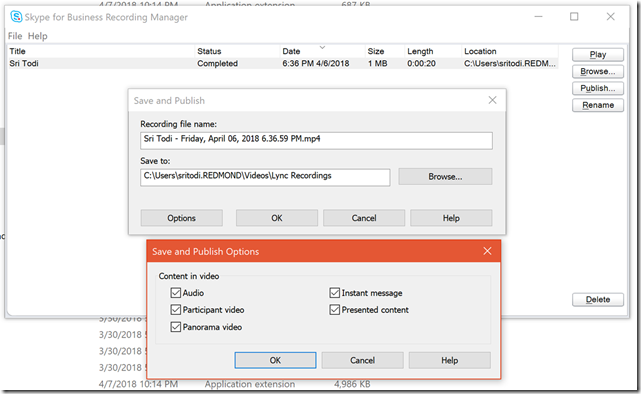Minimize the Recording Manager window
This screenshot has width=641, height=394.
click(x=538, y=17)
